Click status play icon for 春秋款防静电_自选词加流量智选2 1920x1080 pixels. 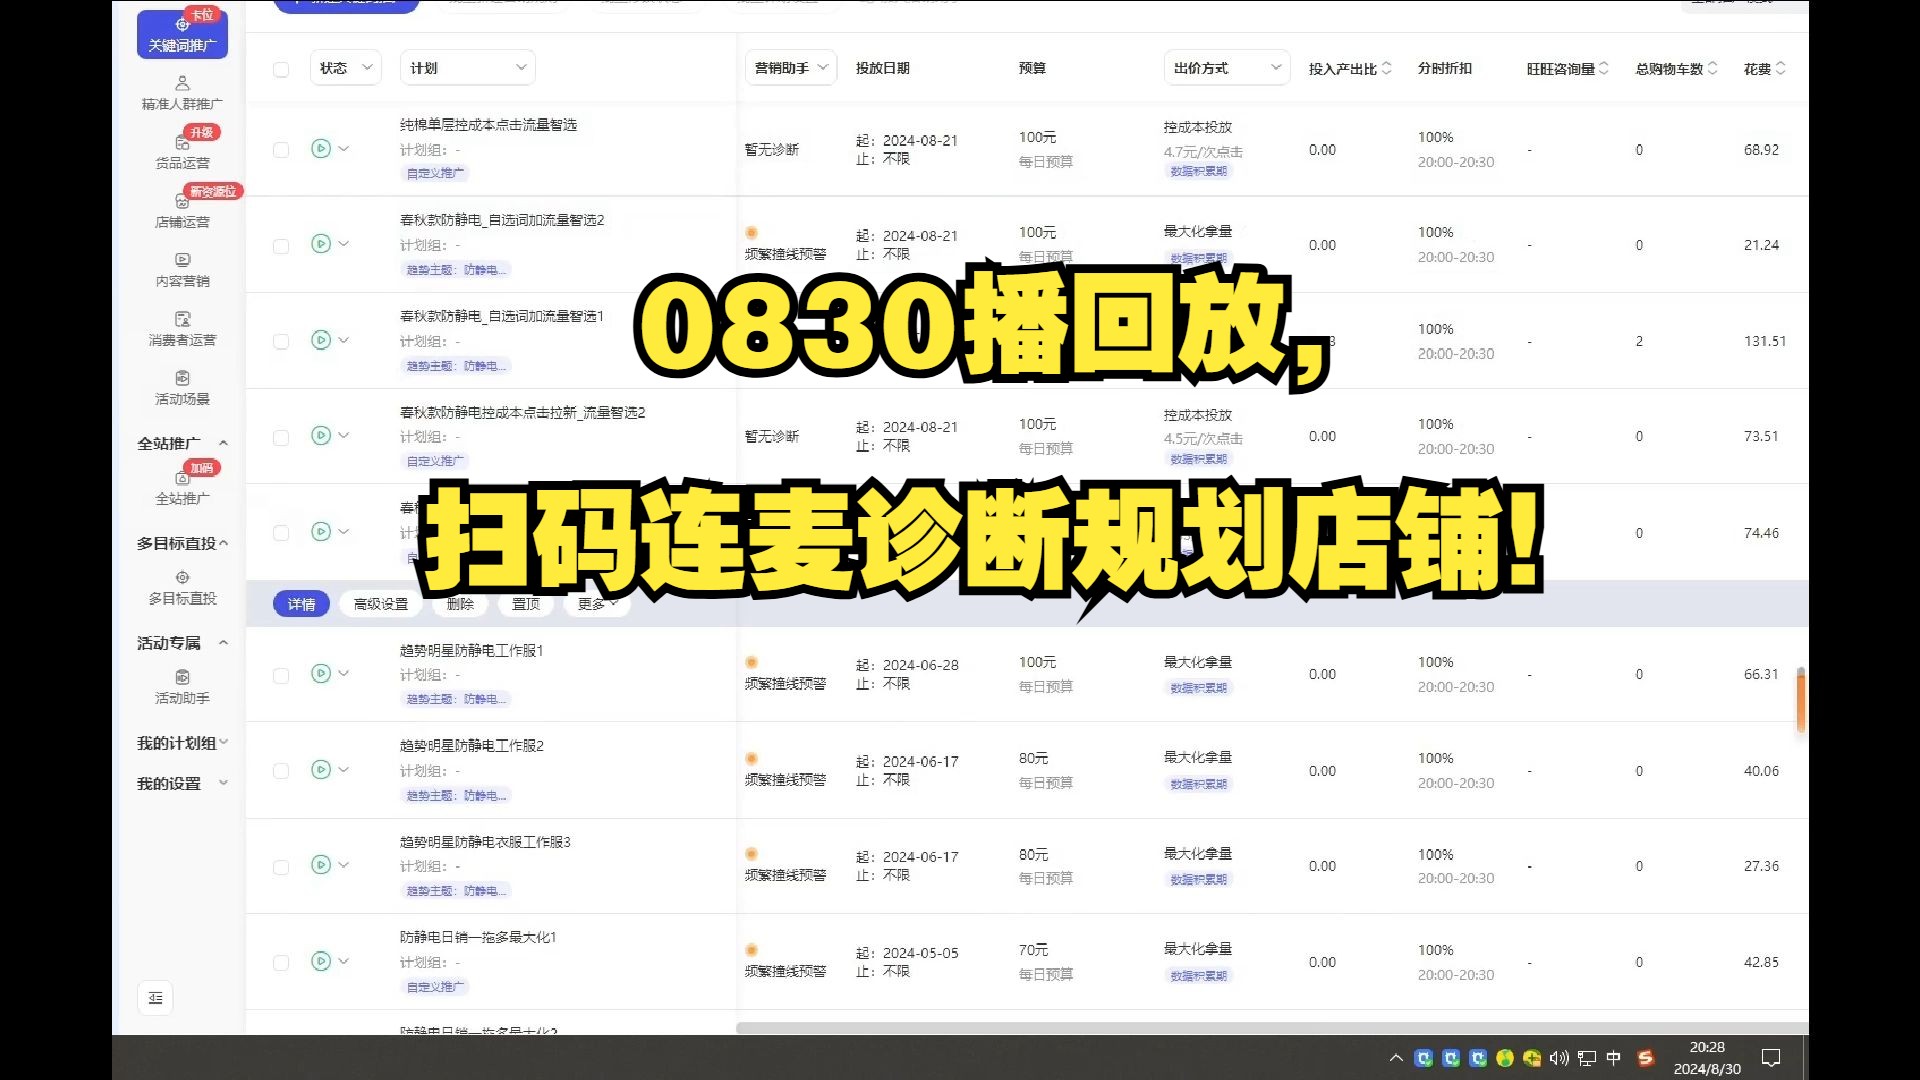coord(321,244)
